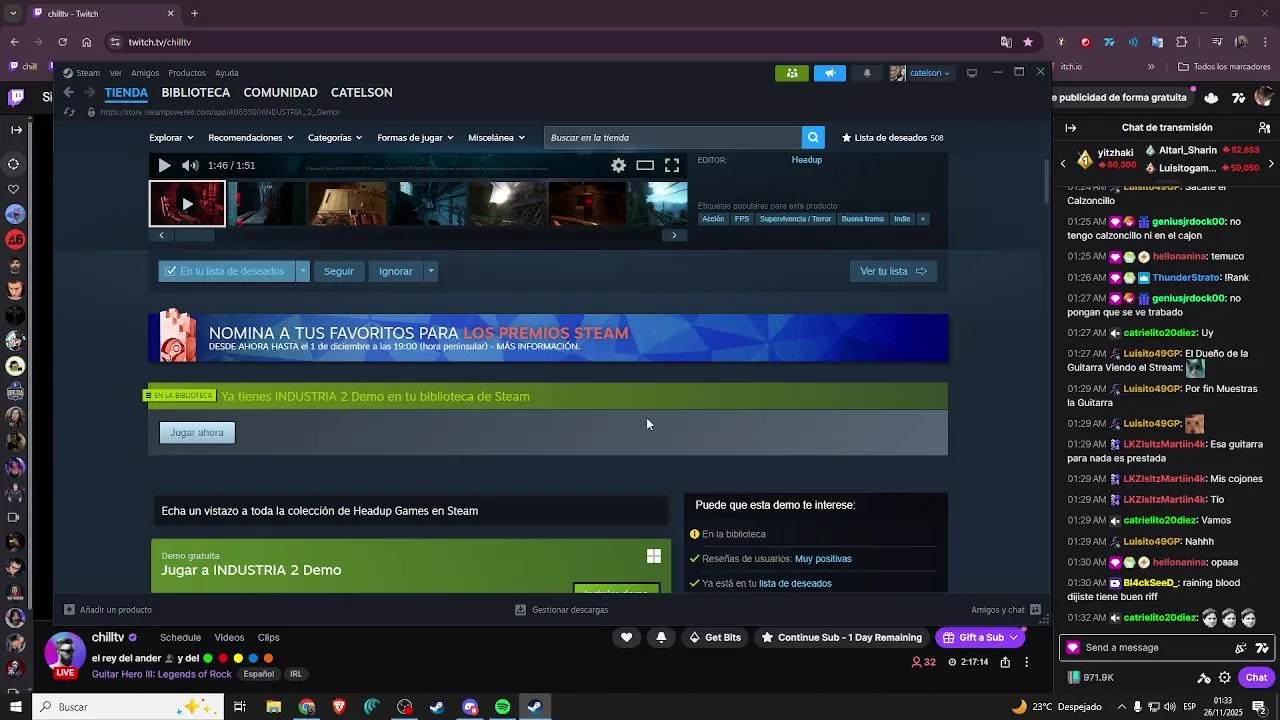This screenshot has width=1280, height=720.
Task: Open Steam notifications bell
Action: point(867,73)
